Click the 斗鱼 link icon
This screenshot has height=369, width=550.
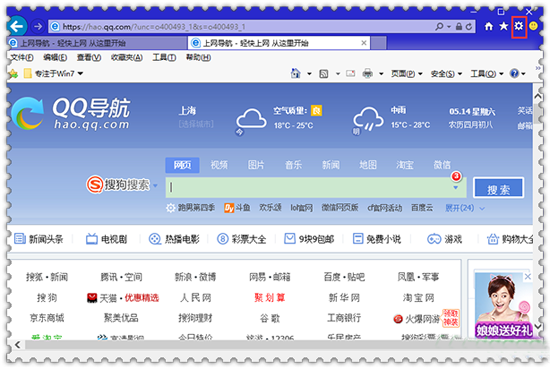229,208
